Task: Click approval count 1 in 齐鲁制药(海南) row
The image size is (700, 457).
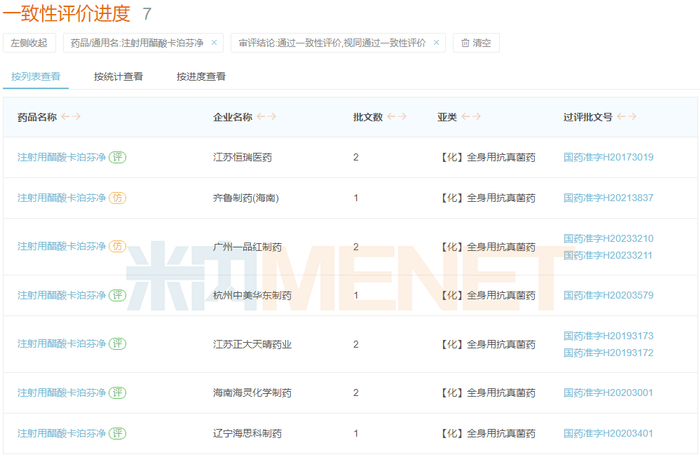Action: pos(356,198)
